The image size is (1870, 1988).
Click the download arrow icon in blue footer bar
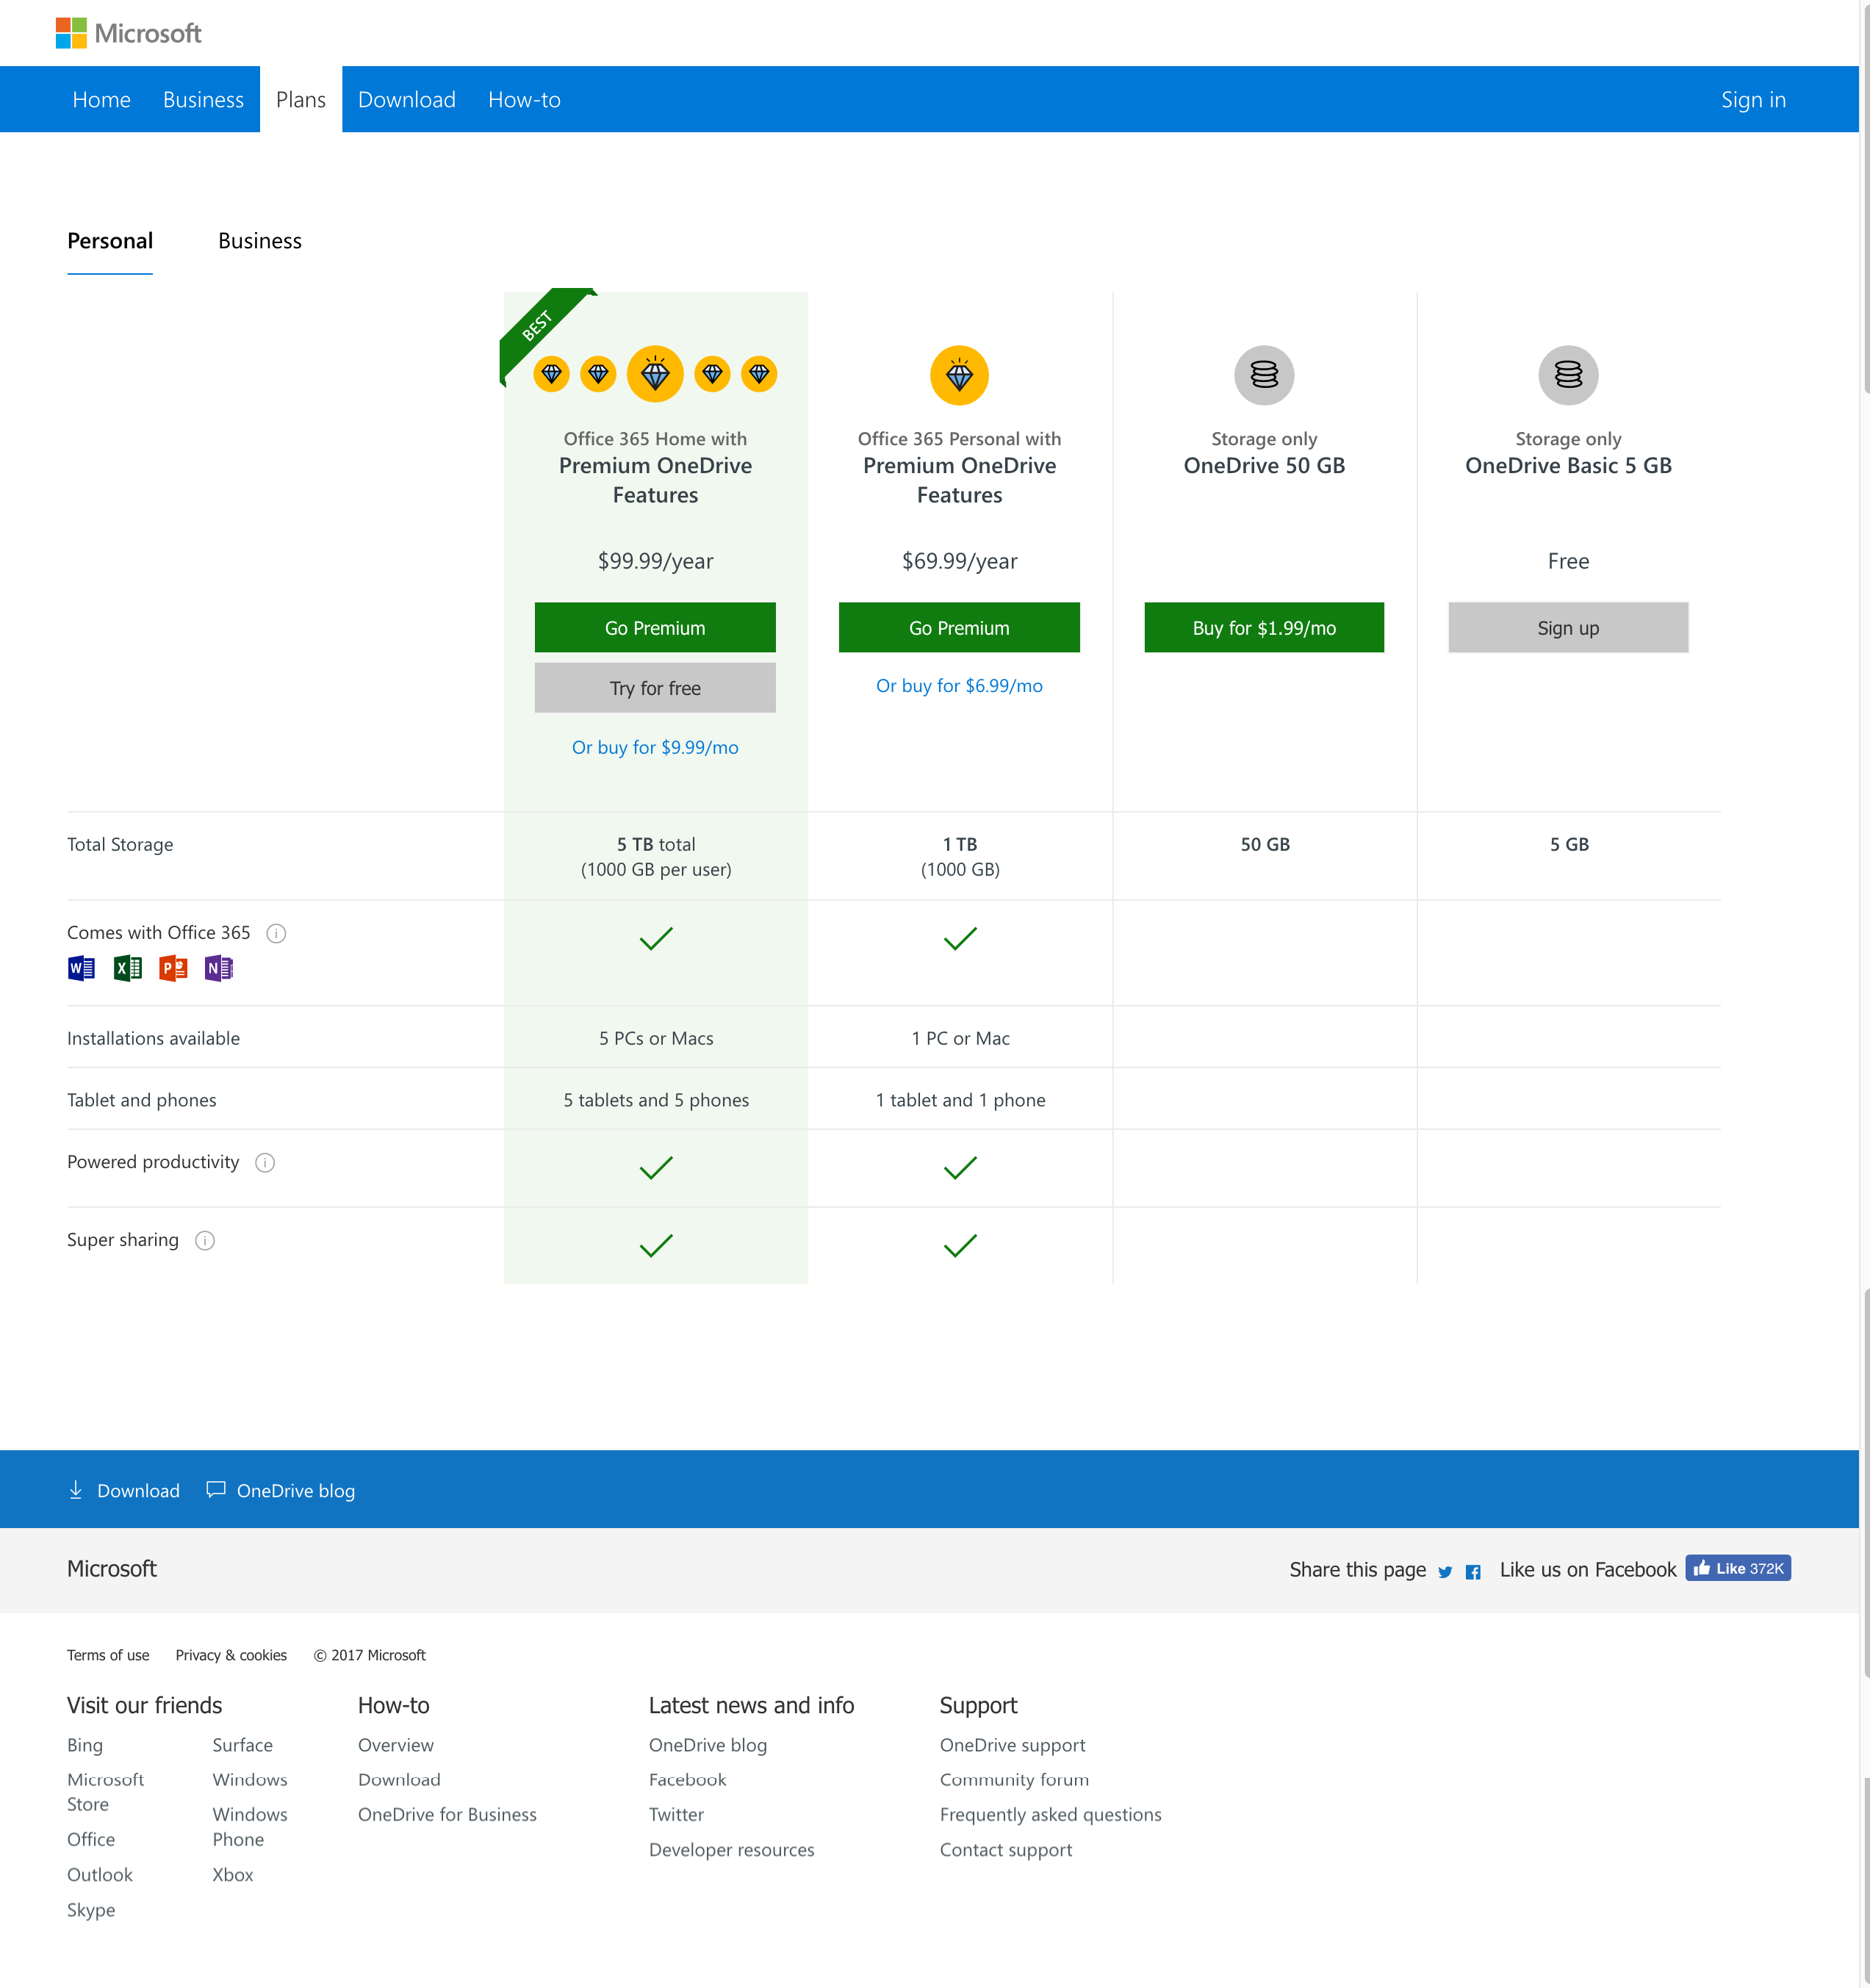tap(76, 1490)
